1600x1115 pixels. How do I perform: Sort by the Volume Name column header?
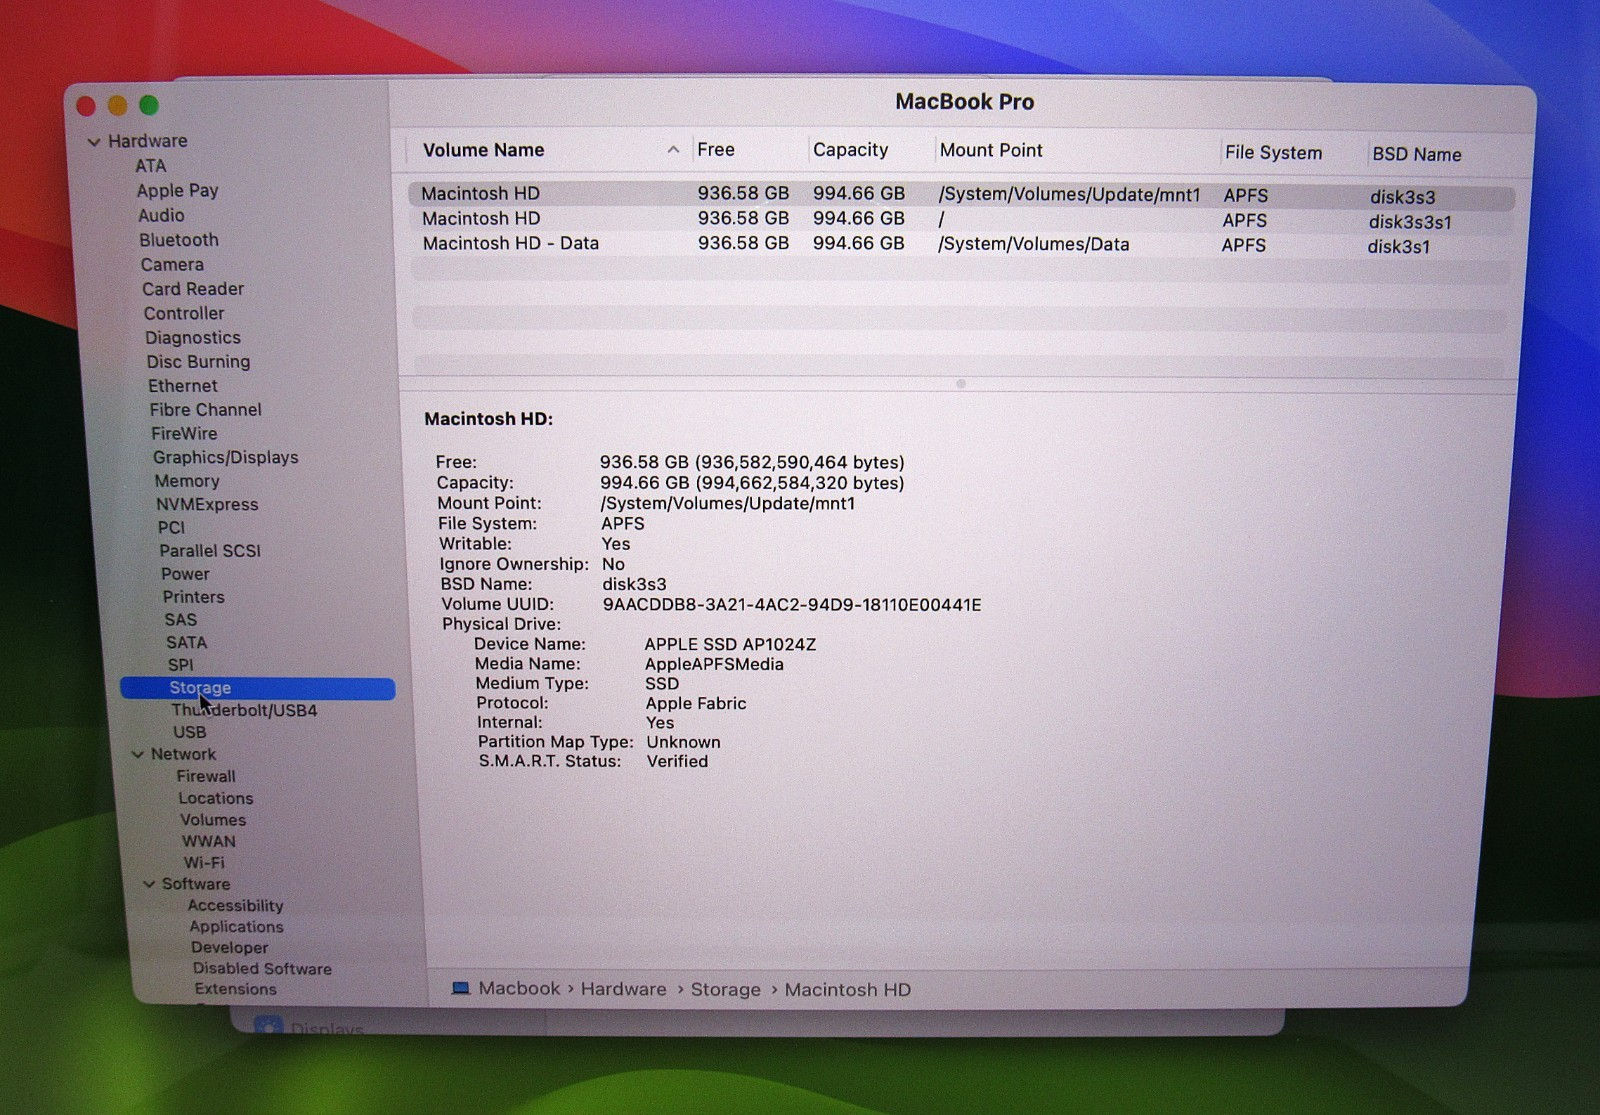(484, 150)
